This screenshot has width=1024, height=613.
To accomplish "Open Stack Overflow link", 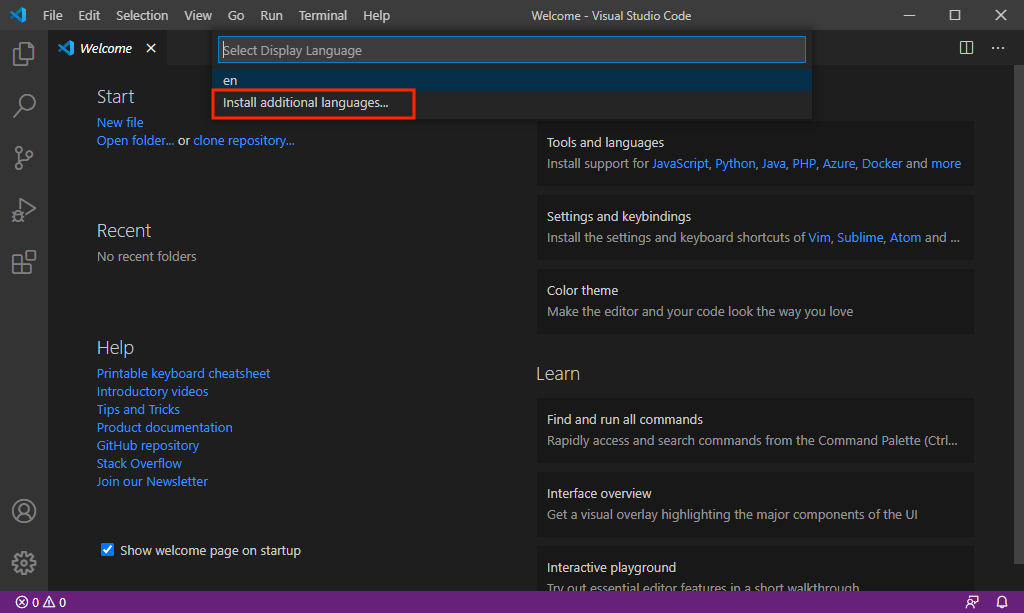I will pyautogui.click(x=139, y=464).
